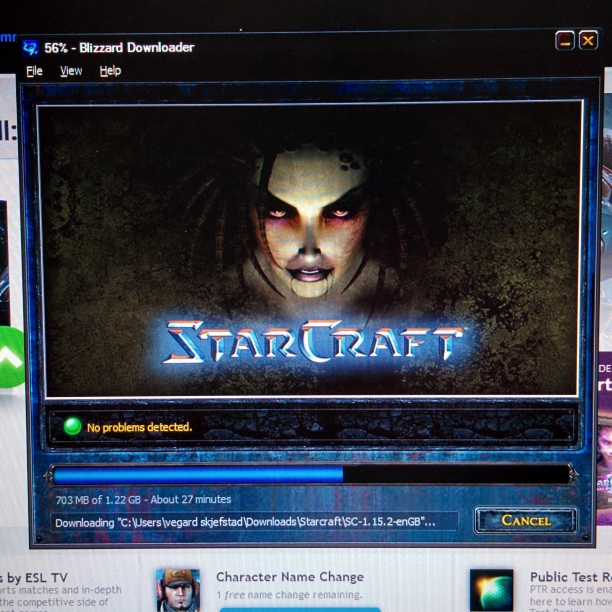Image resolution: width=612 pixels, height=612 pixels.
Task: Open the ESL TV link in browser
Action: 34,578
